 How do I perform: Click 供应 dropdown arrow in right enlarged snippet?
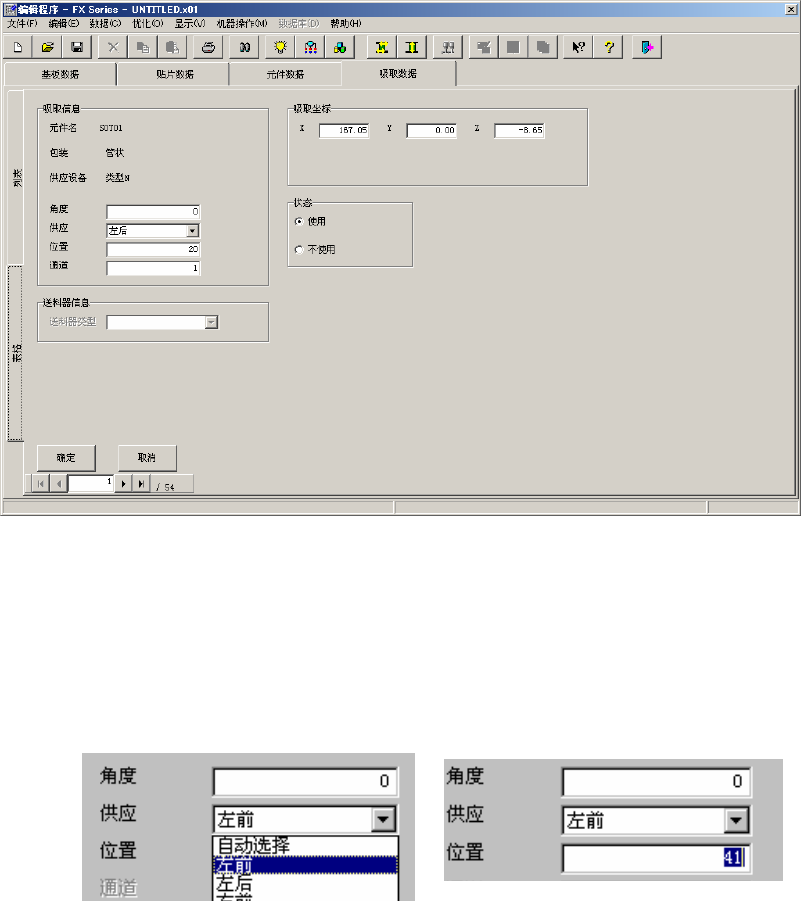click(736, 820)
